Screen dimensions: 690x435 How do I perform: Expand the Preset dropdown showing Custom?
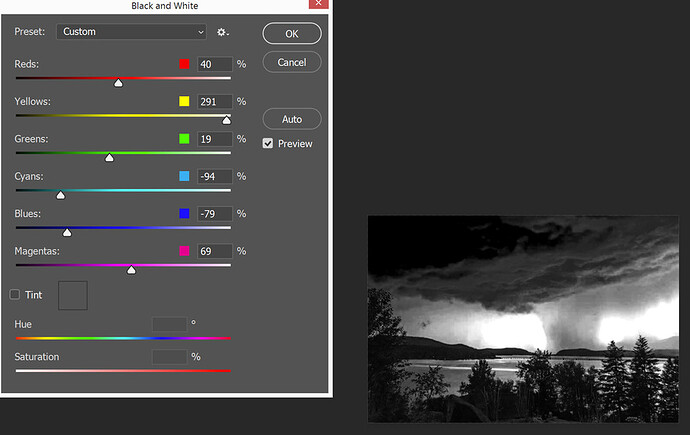click(x=131, y=32)
